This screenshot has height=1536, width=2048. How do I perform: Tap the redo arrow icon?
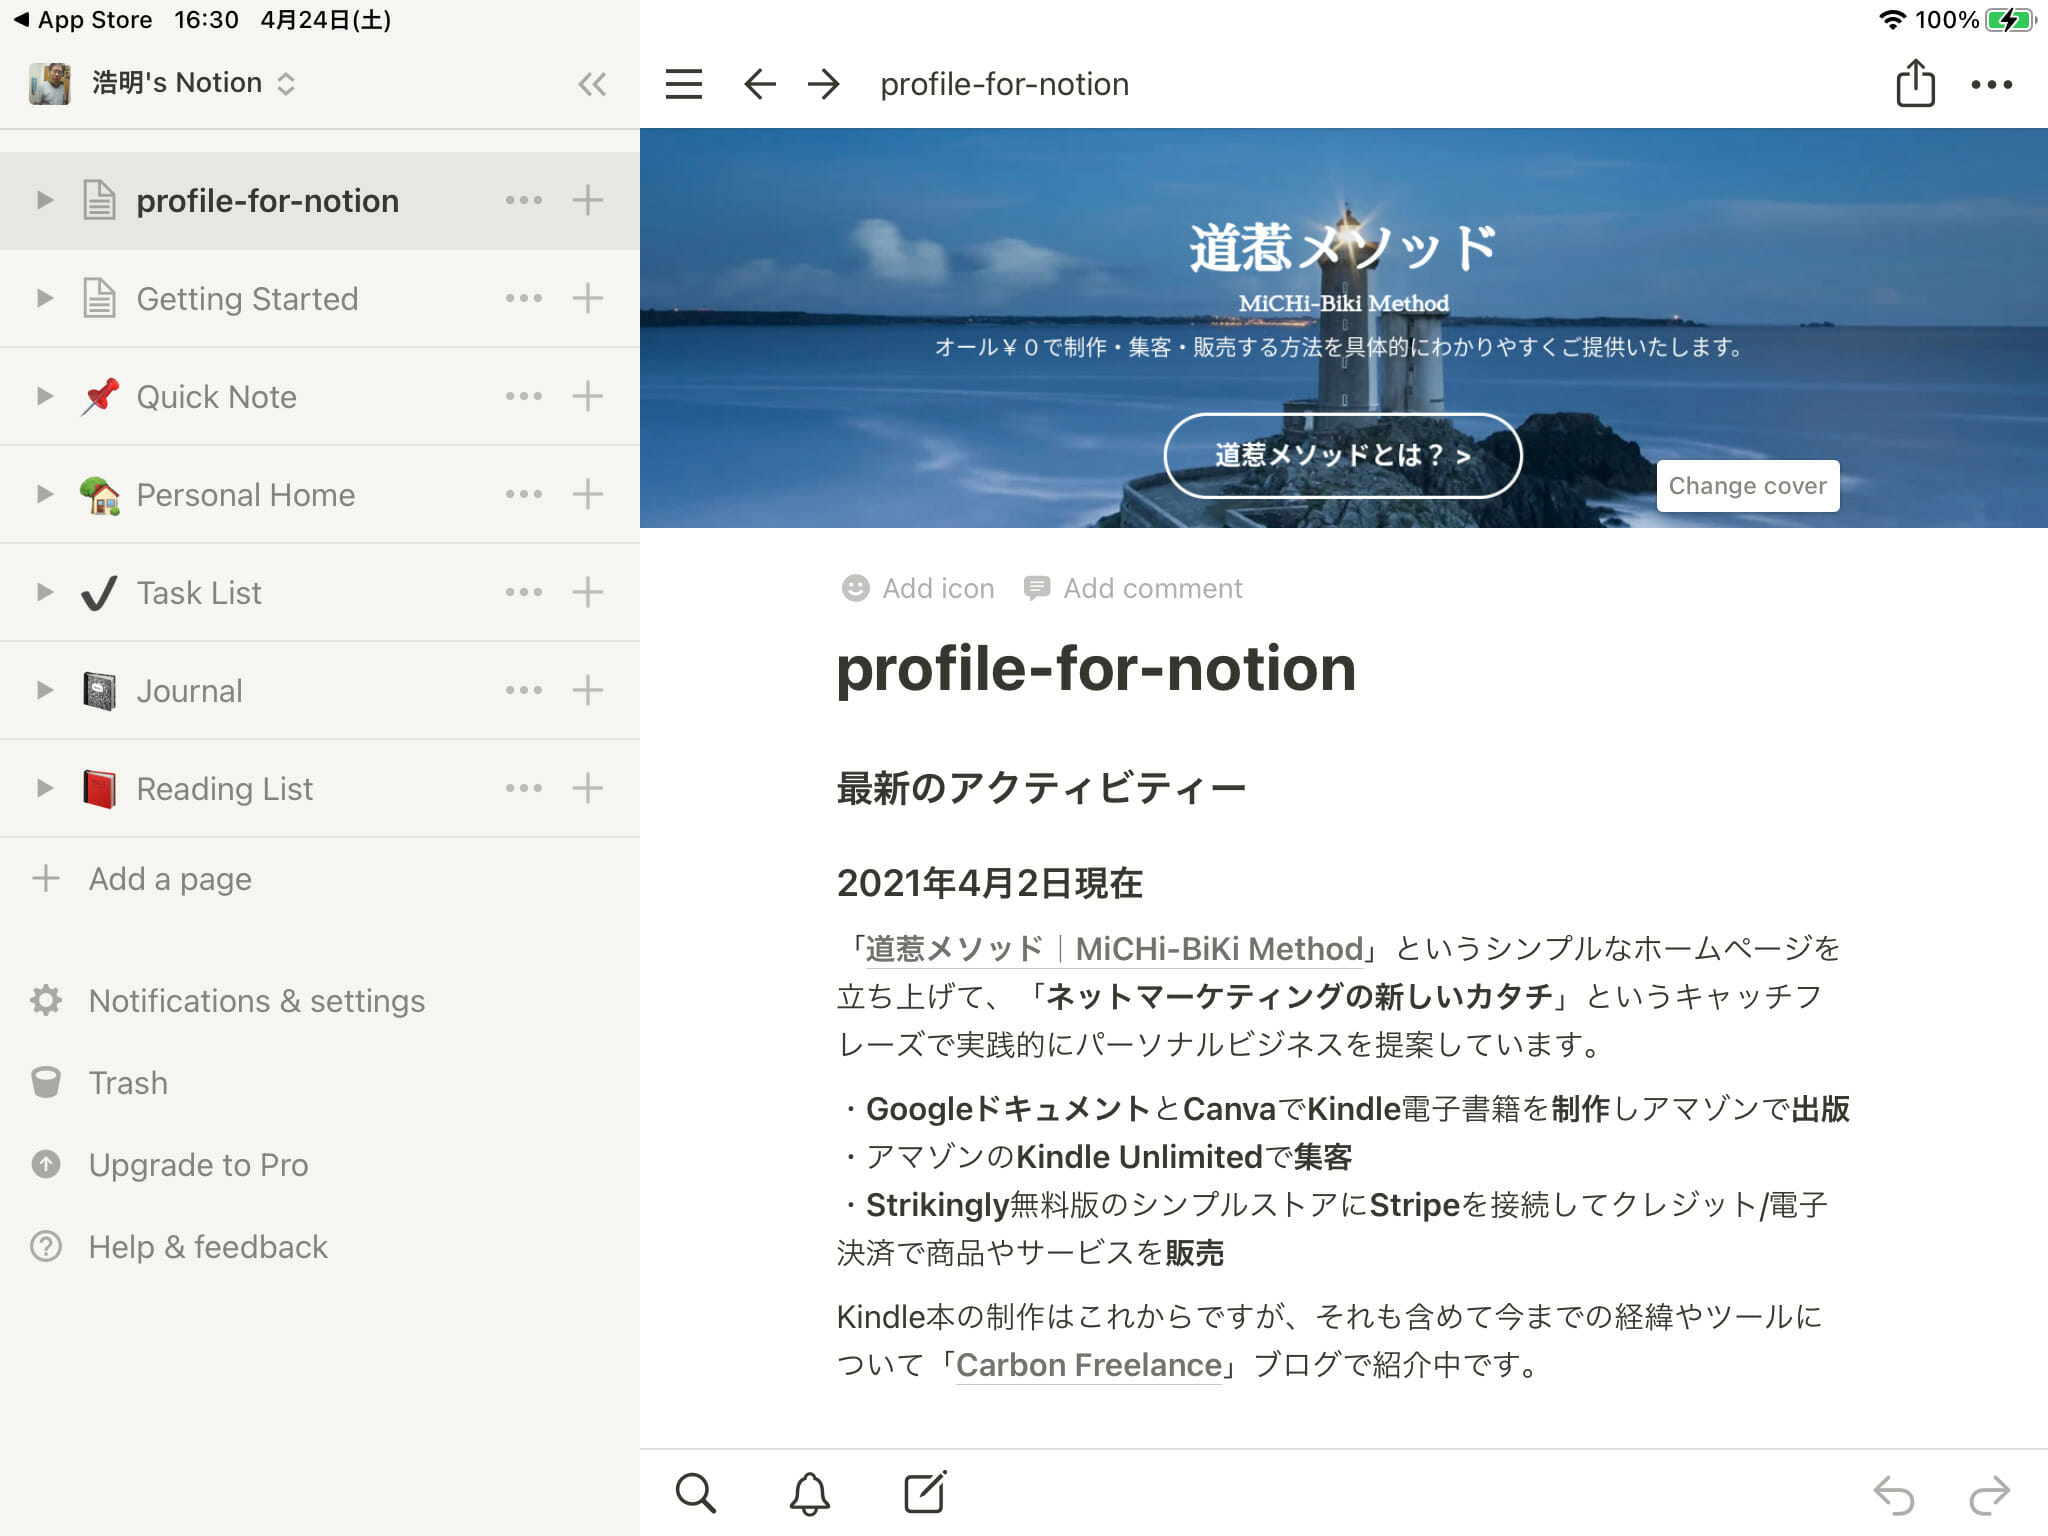point(1989,1495)
